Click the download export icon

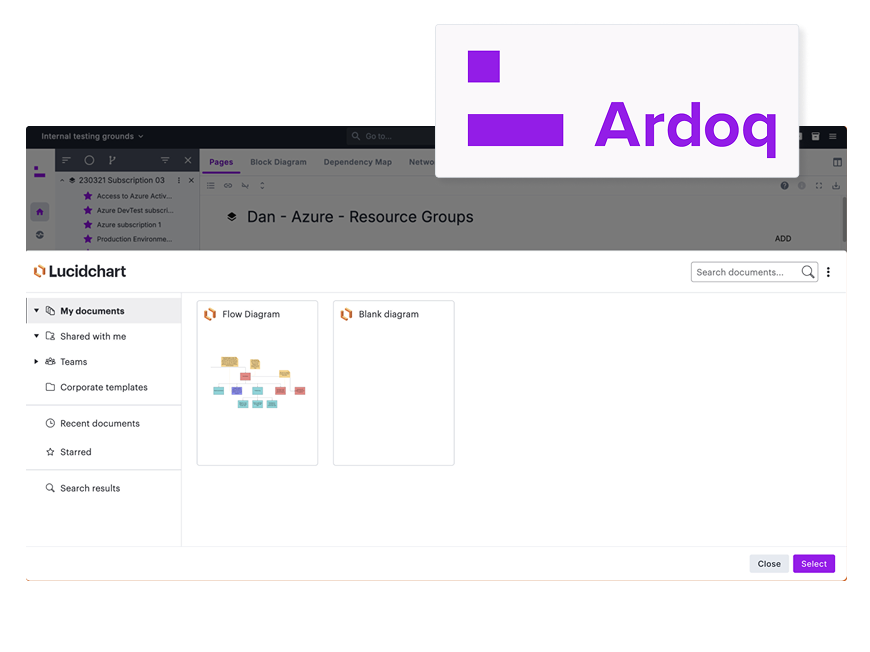tap(836, 185)
